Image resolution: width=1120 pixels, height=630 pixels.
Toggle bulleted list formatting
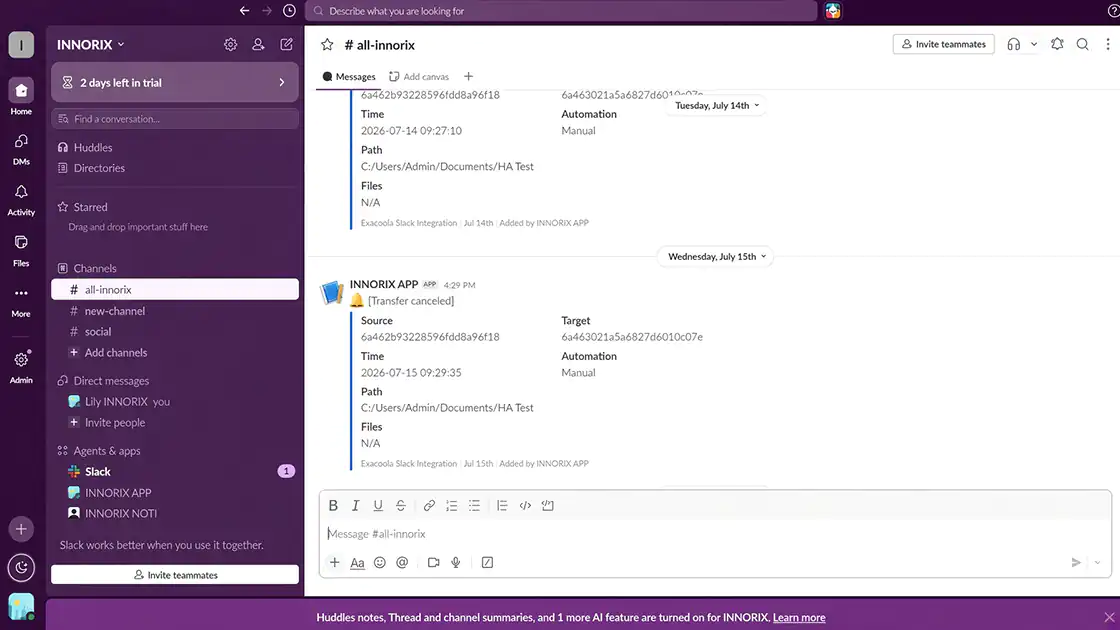pos(474,506)
